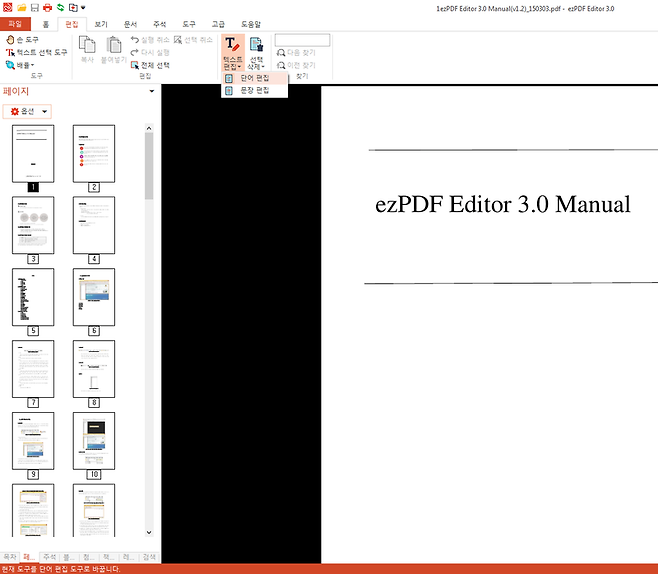Open the 배율 zoom dropdown
The width and height of the screenshot is (658, 574).
click(x=20, y=65)
